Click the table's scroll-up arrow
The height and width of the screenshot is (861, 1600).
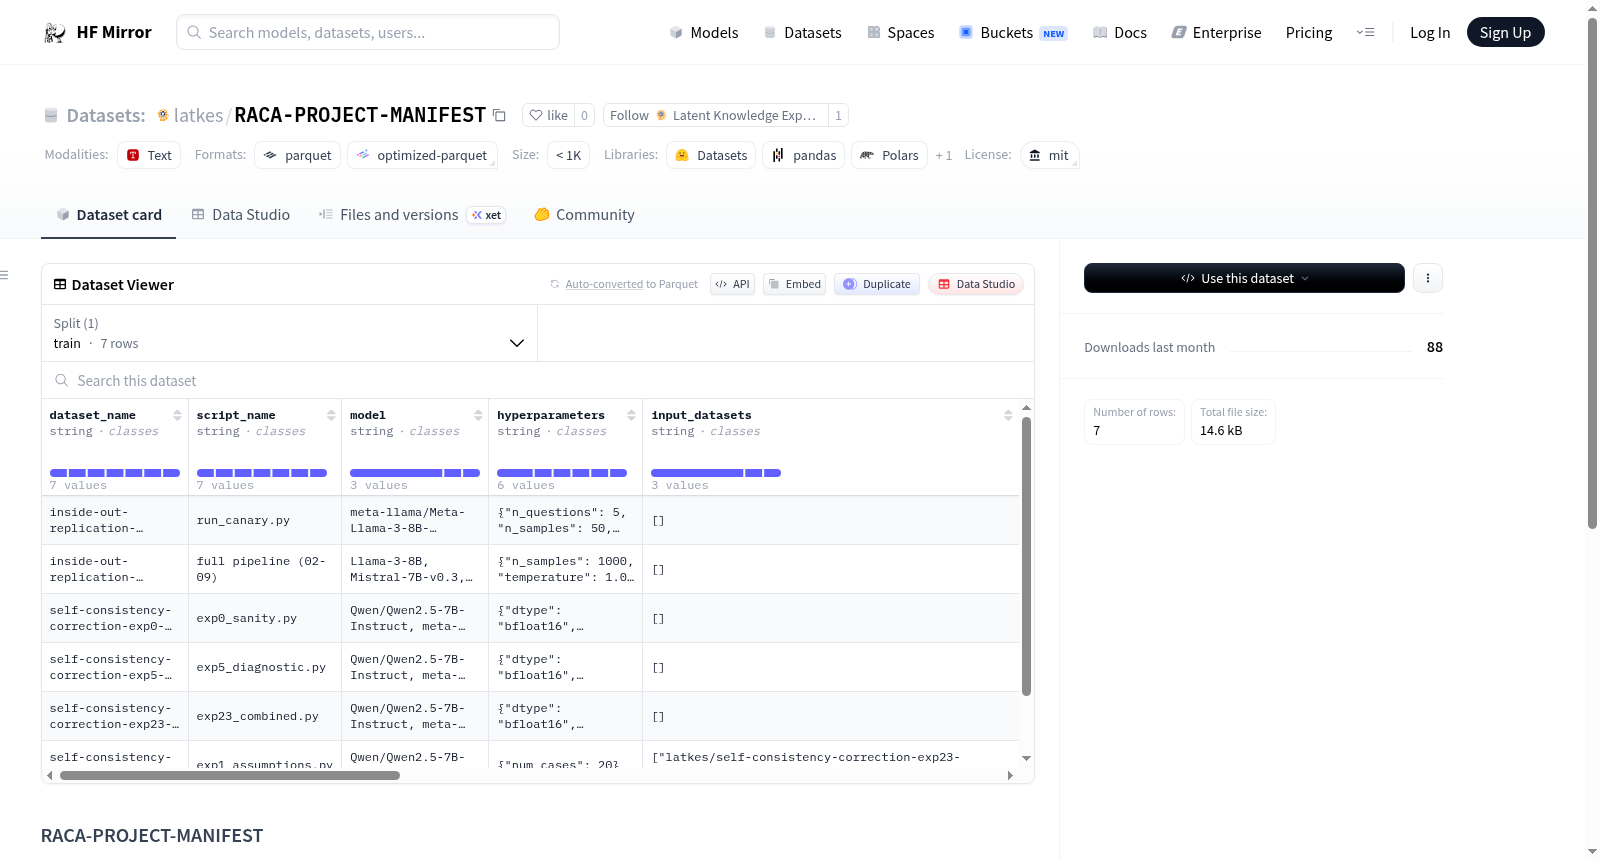pyautogui.click(x=1026, y=408)
